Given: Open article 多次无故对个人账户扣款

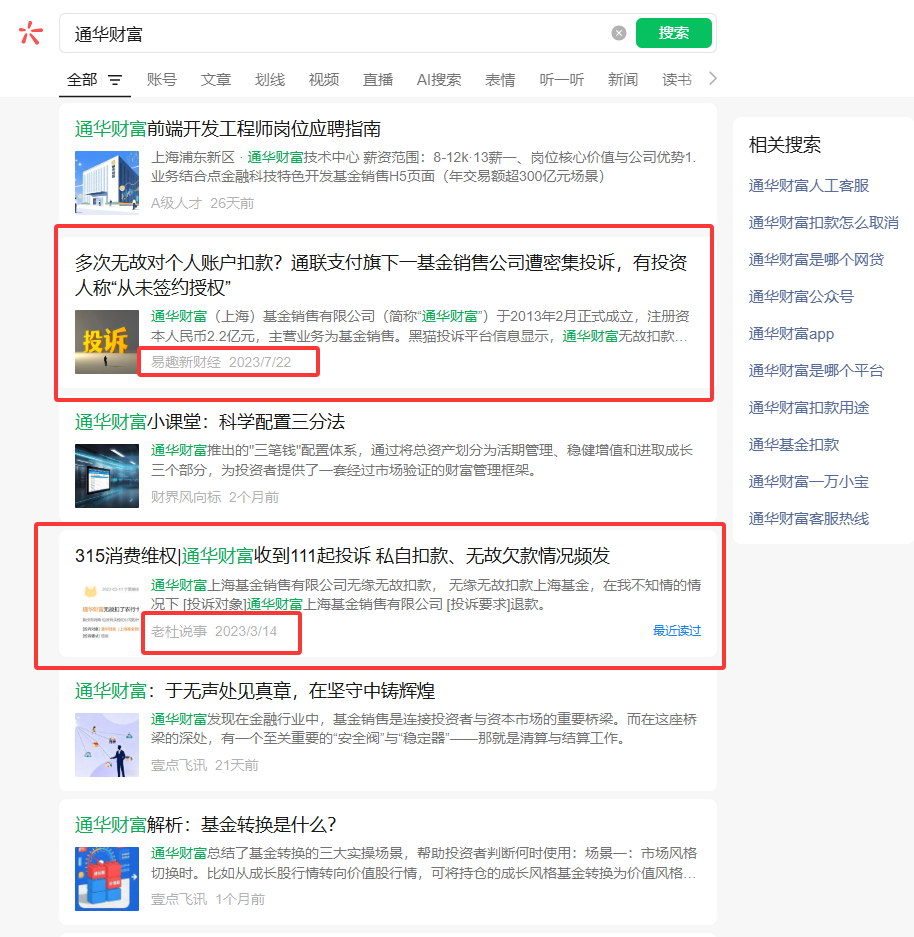Looking at the screenshot, I should click(381, 275).
